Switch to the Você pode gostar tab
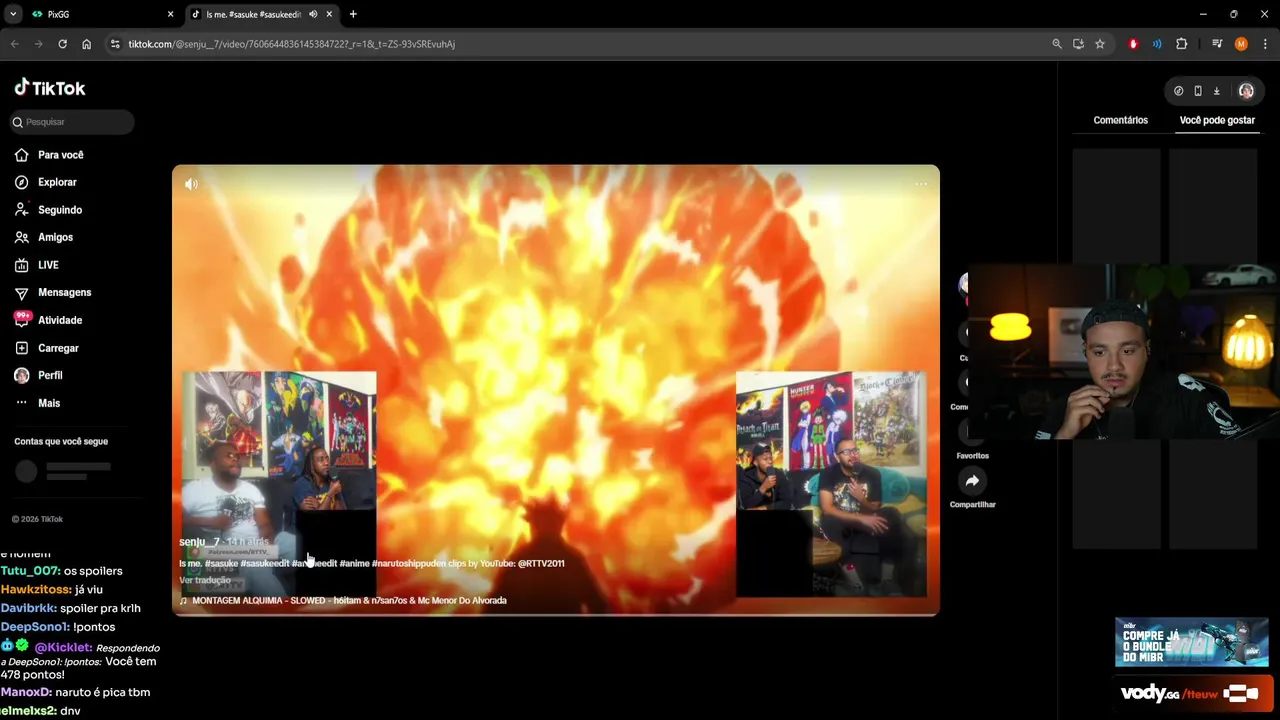 [x=1217, y=120]
